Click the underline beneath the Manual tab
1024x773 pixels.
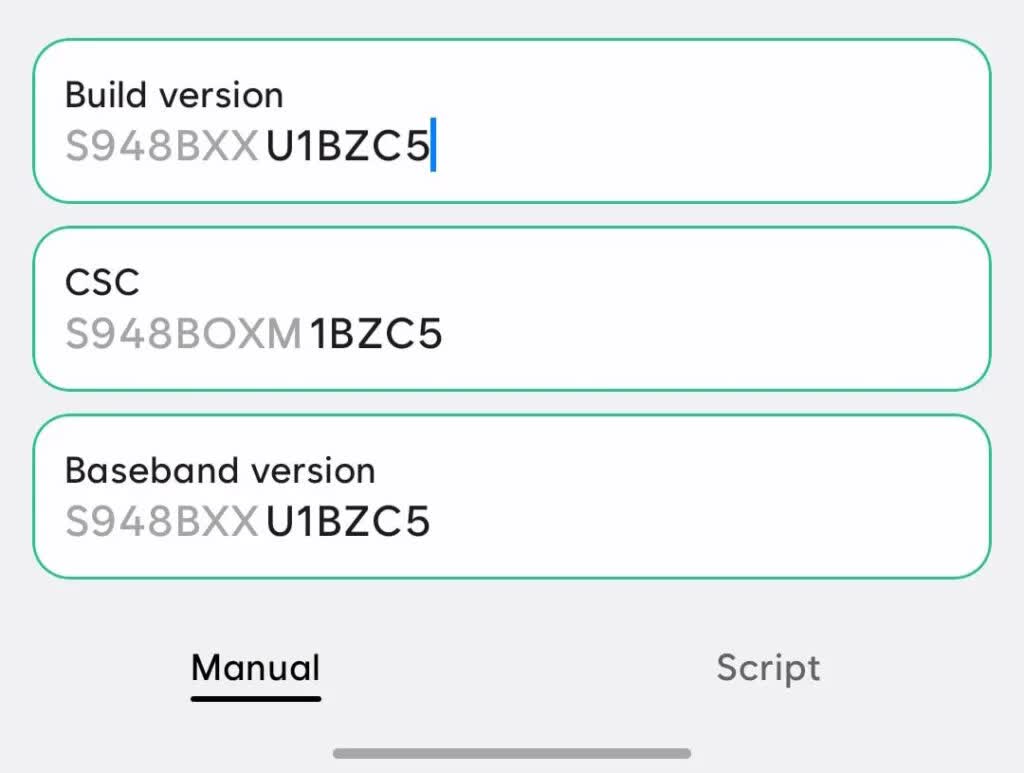[255, 700]
